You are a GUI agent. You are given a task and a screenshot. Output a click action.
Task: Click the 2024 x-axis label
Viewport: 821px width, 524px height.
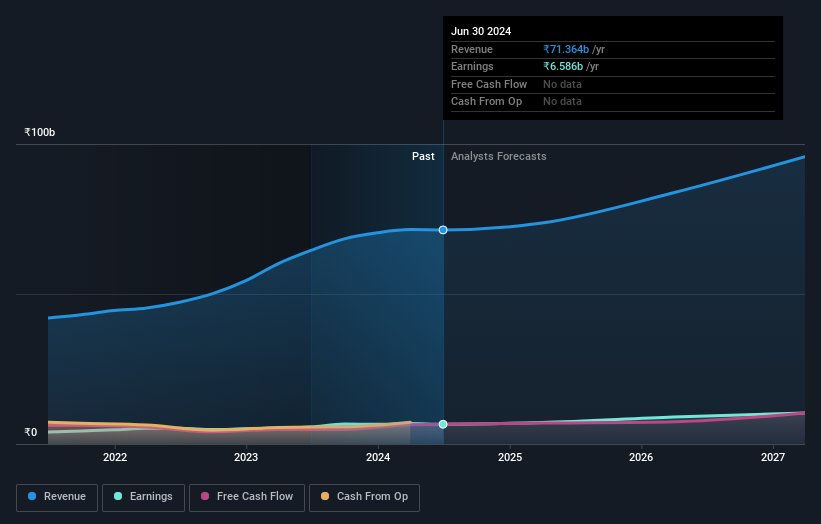coord(378,458)
